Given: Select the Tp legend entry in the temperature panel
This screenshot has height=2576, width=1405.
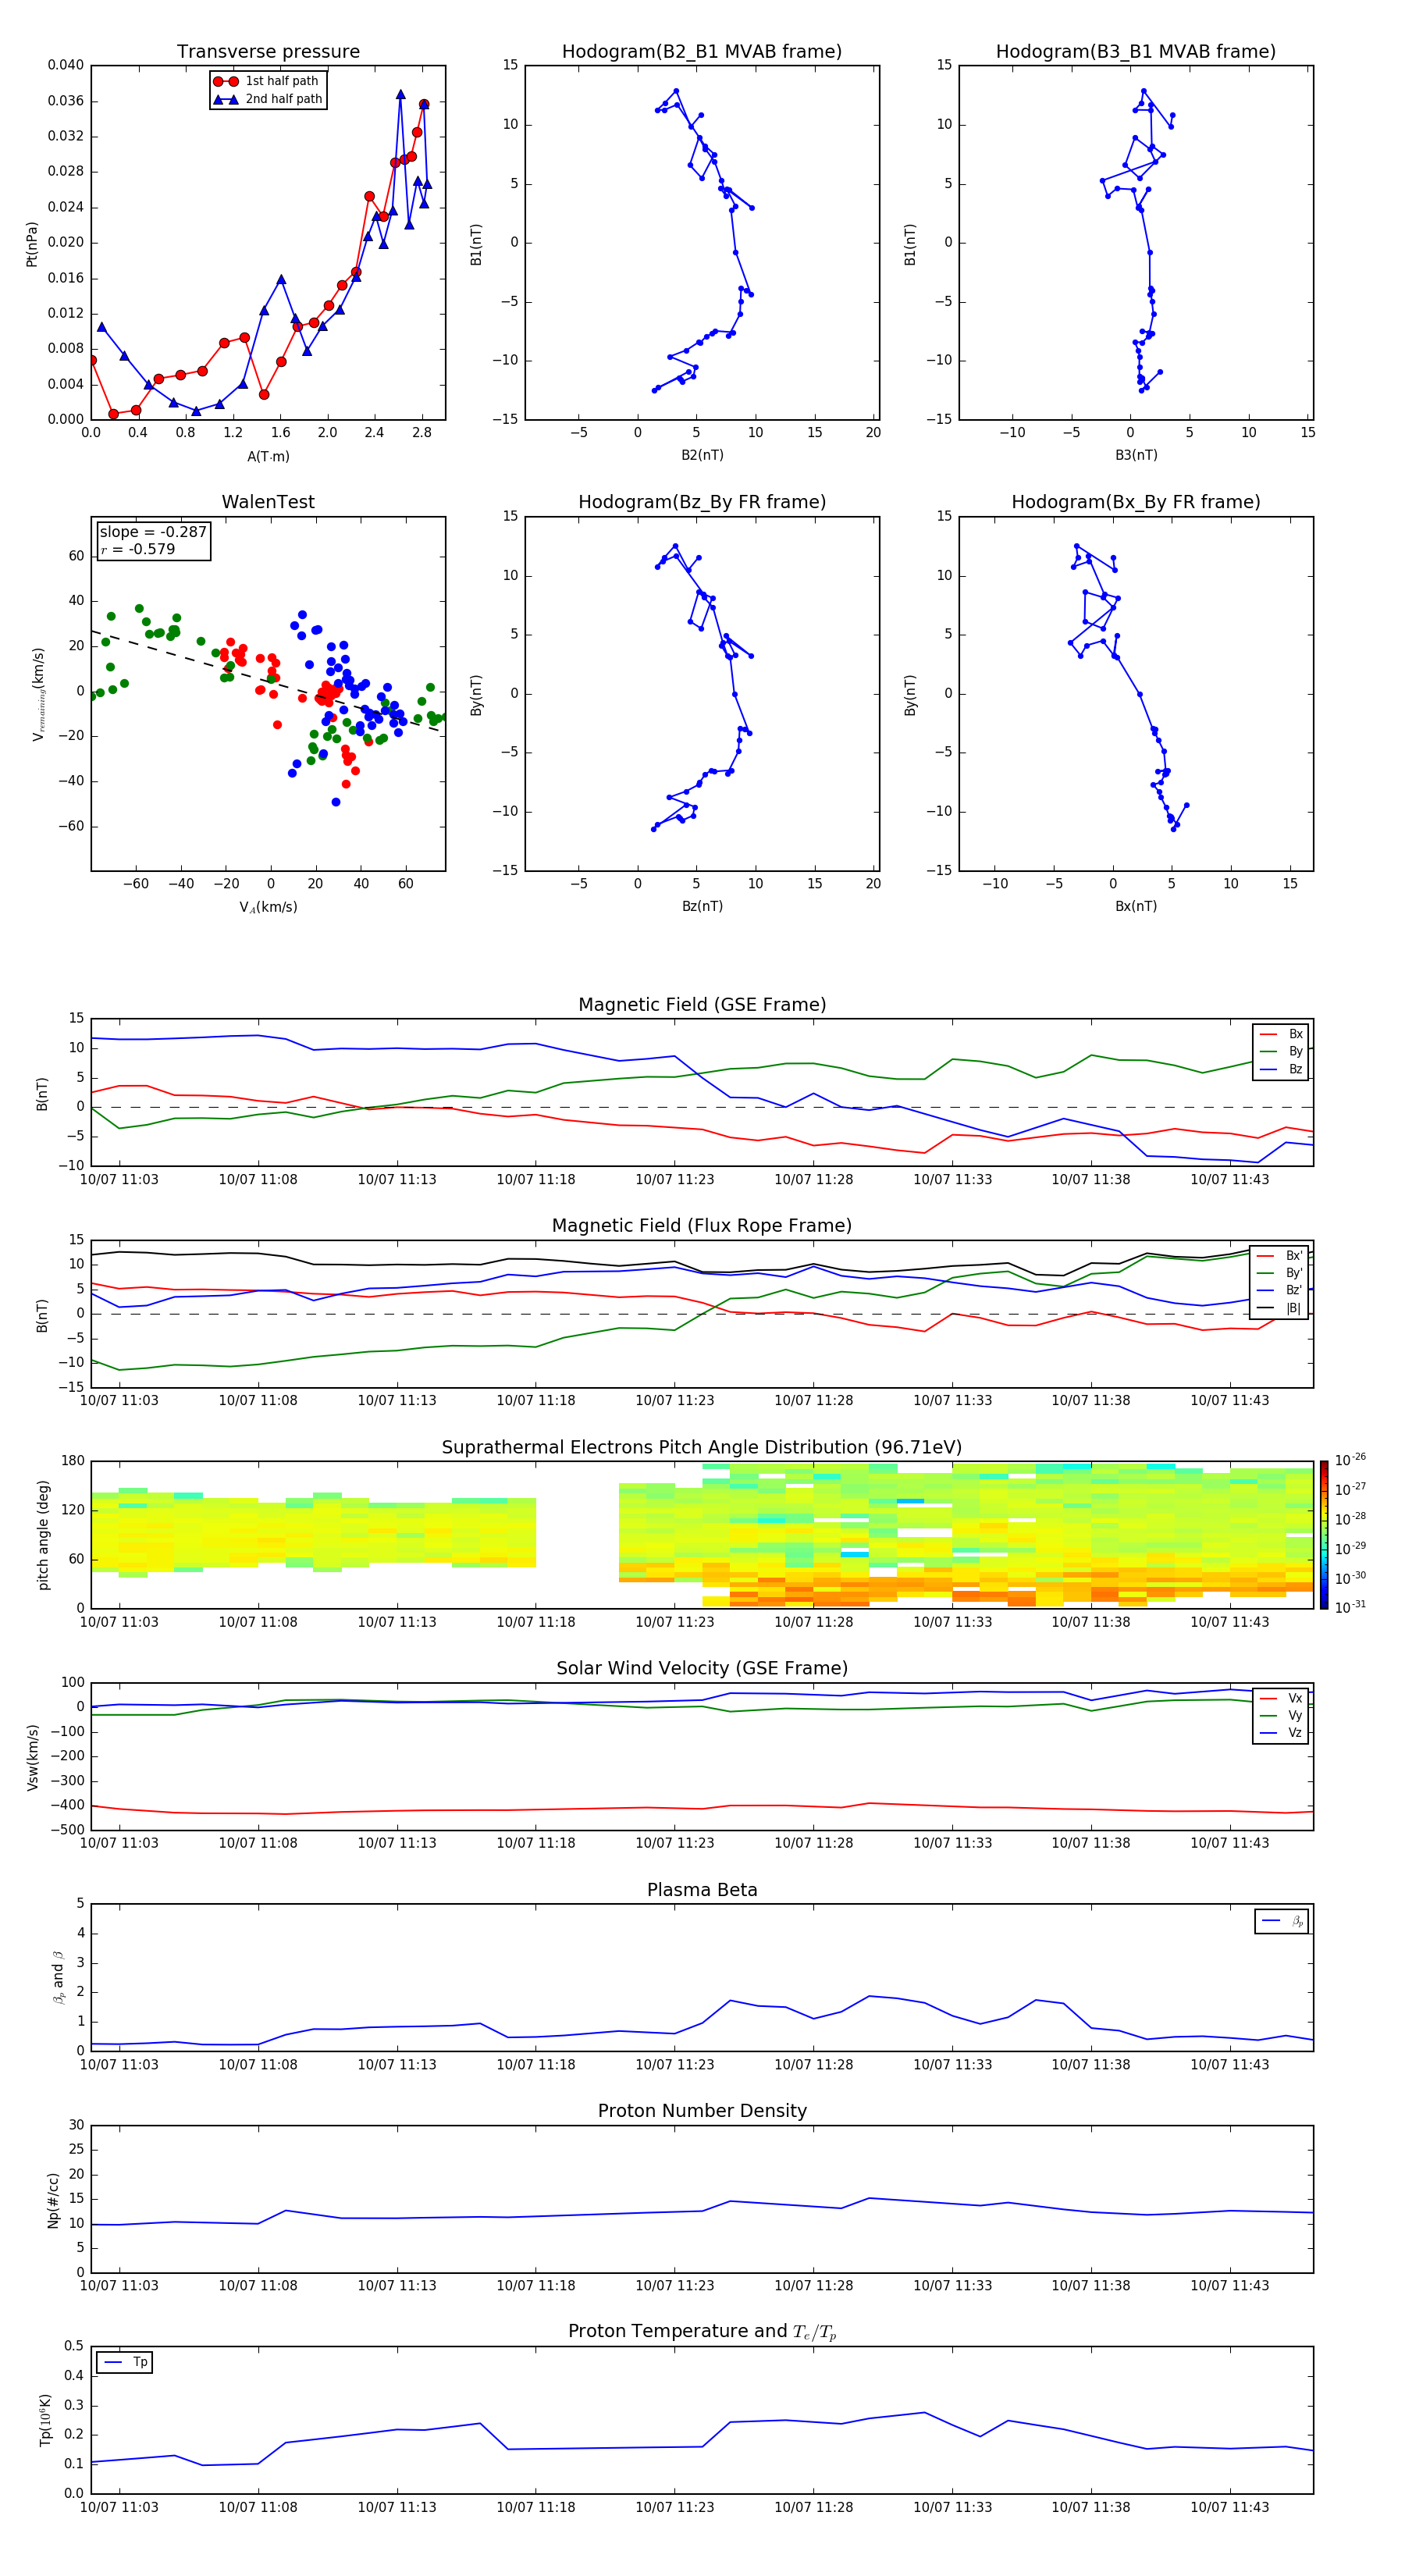Looking at the screenshot, I should pyautogui.click(x=125, y=2362).
